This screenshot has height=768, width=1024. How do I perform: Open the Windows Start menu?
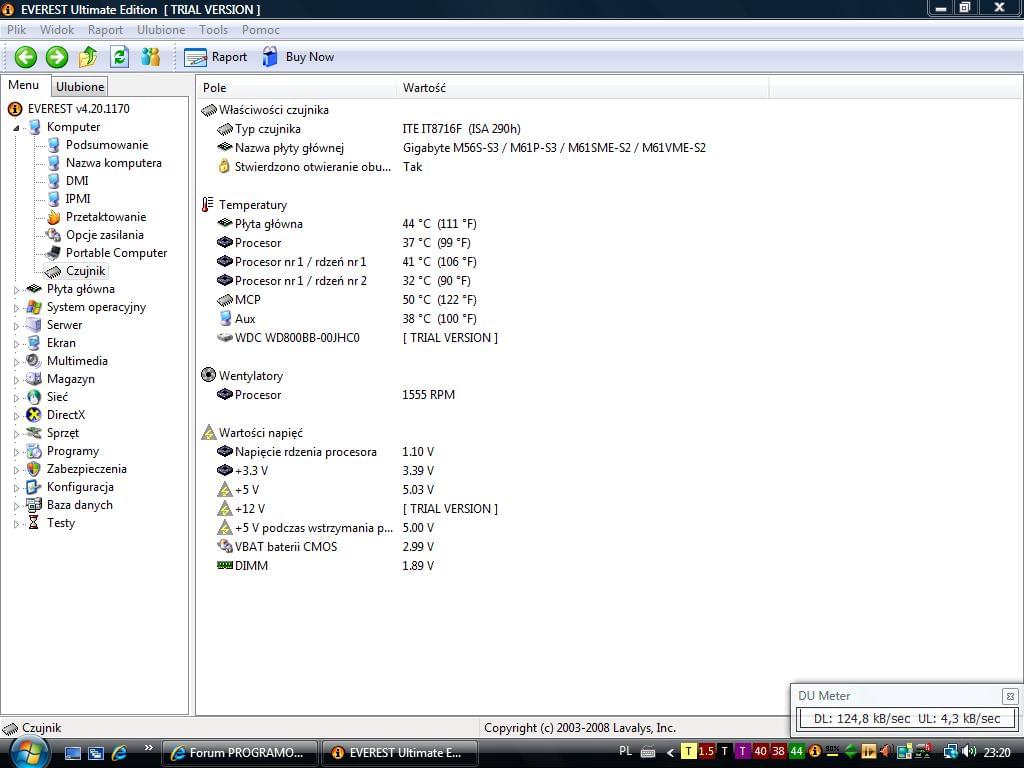tap(29, 753)
